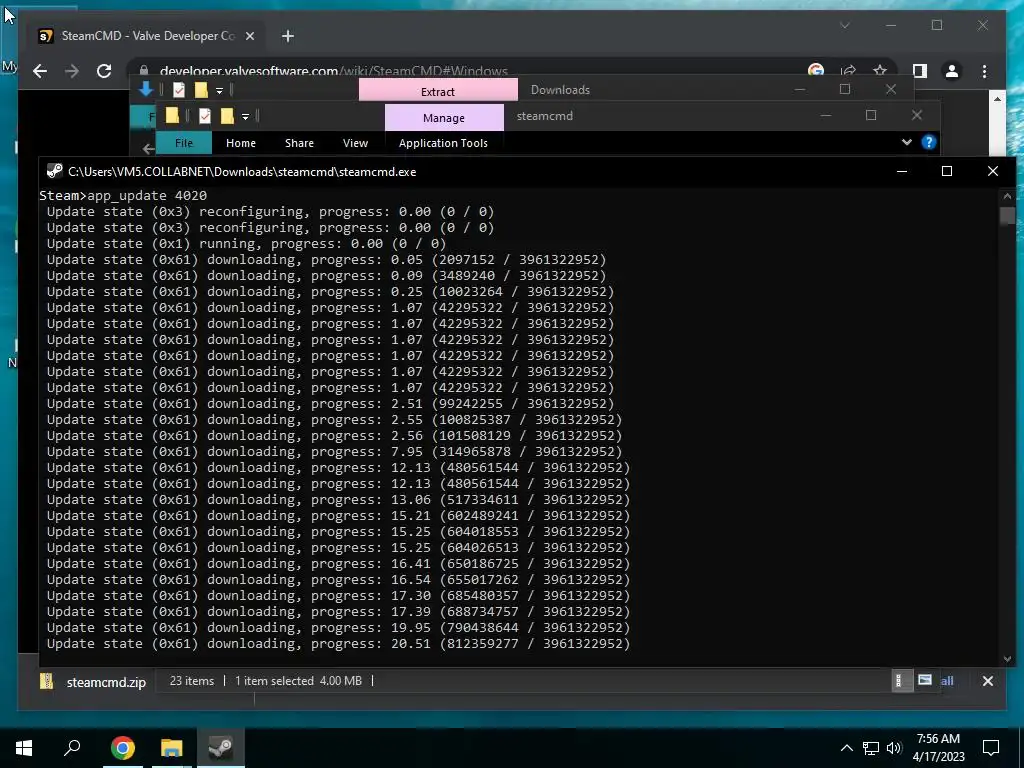This screenshot has width=1024, height=768.
Task: Bookmark this page with the star icon
Action: tap(880, 71)
